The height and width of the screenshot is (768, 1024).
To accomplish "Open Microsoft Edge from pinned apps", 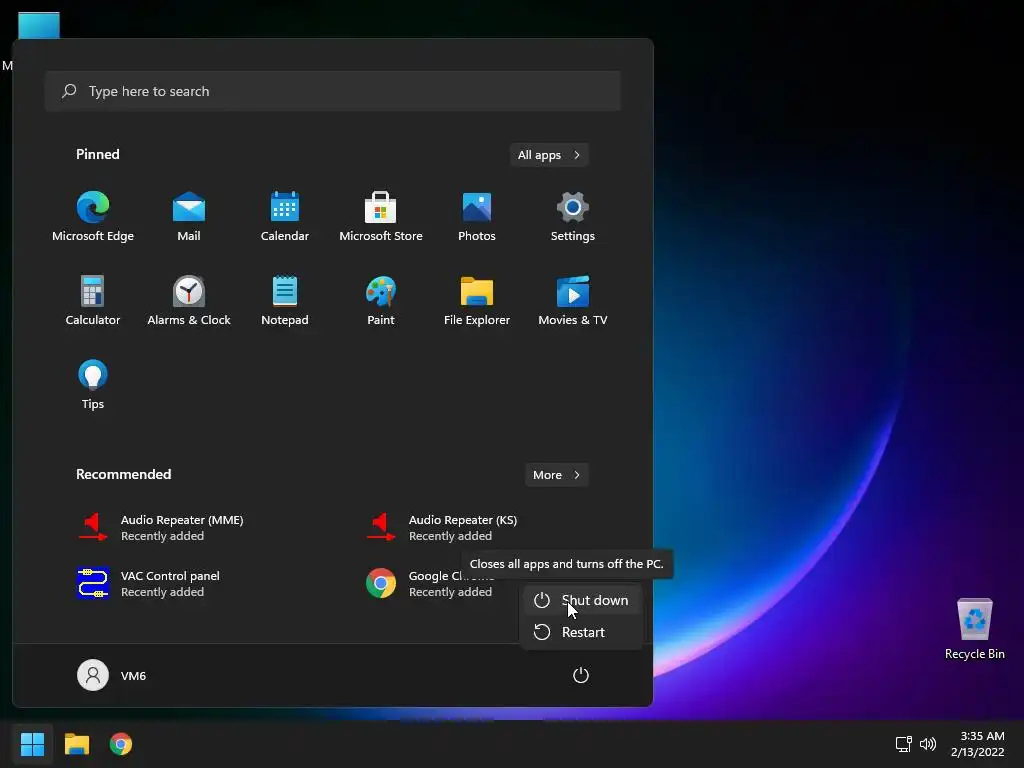I will coord(93,217).
